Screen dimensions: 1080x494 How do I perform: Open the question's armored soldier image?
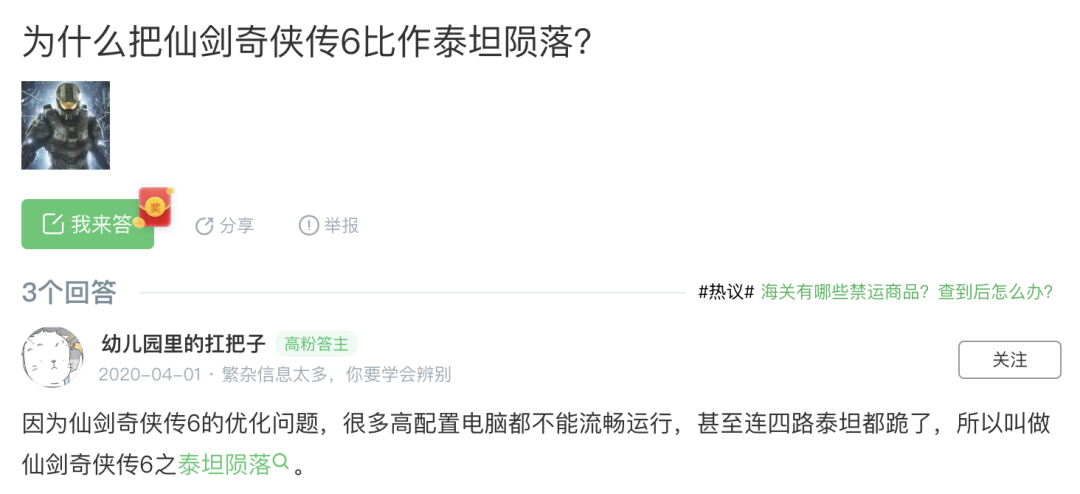coord(66,125)
